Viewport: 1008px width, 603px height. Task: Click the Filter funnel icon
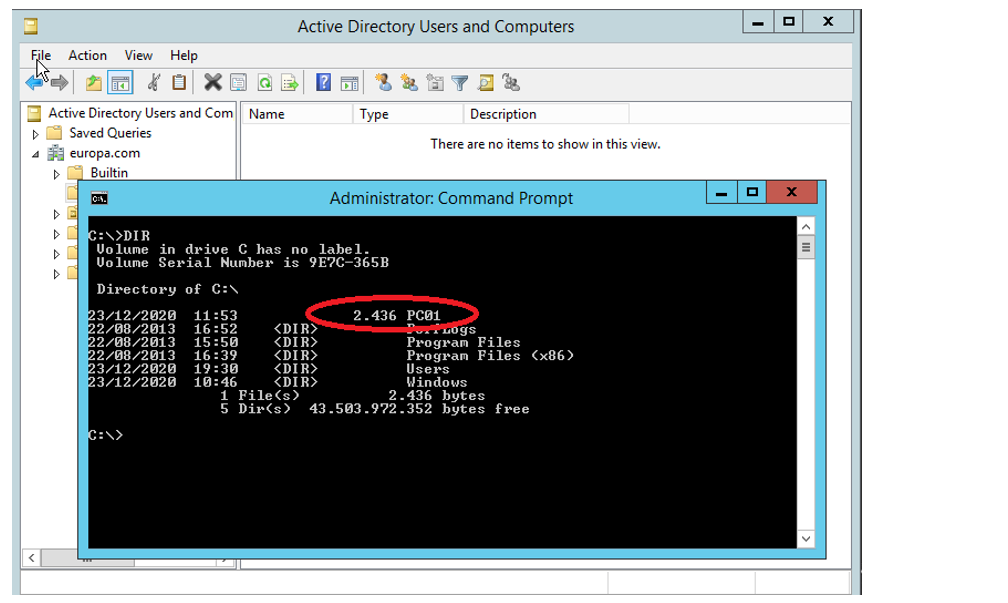point(460,83)
